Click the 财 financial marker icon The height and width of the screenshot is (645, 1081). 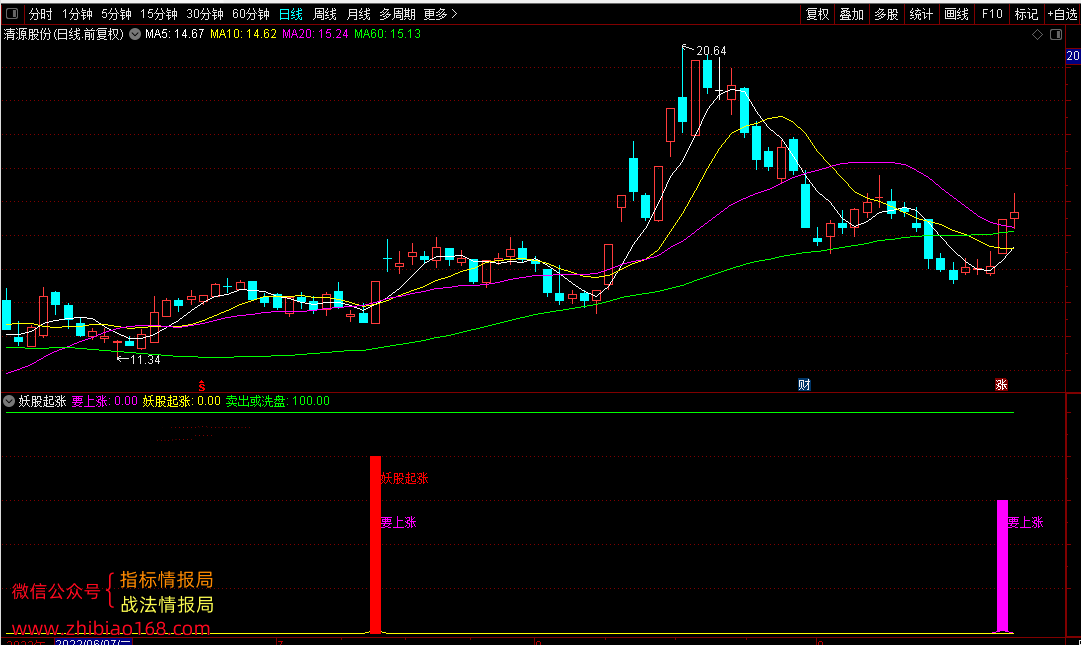(x=804, y=385)
